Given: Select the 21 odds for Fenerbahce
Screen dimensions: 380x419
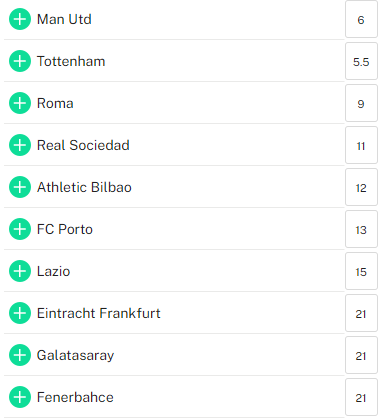Looking at the screenshot, I should click(361, 397).
